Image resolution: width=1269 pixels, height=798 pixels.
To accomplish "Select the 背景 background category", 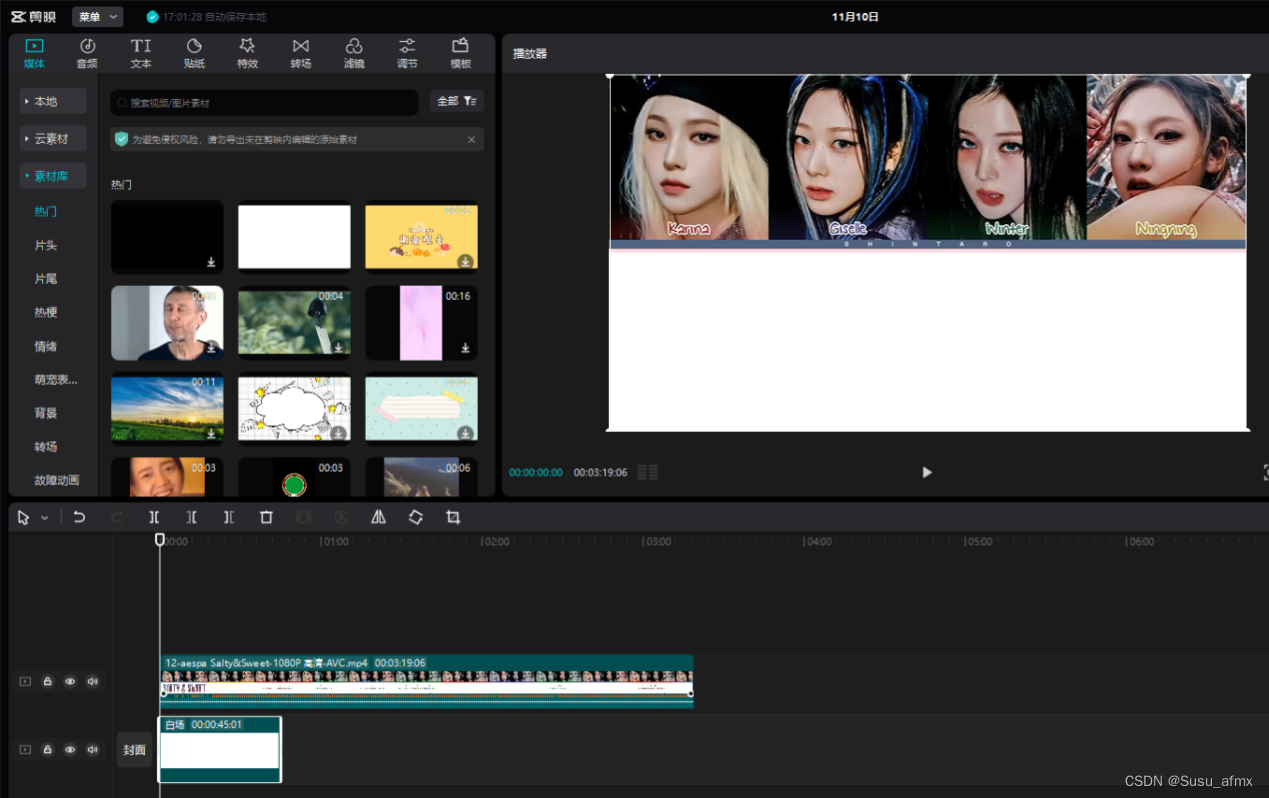I will pyautogui.click(x=45, y=413).
